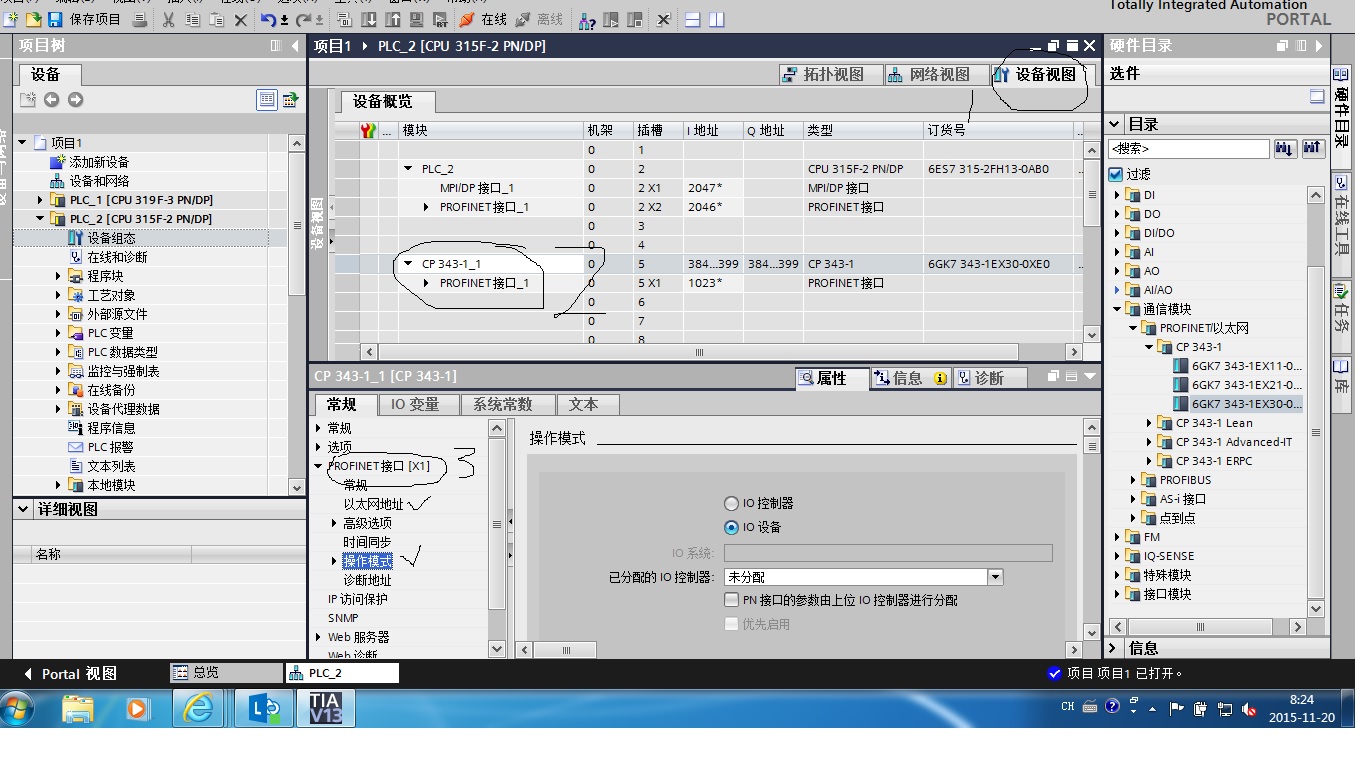Click the paste toolbar icon
Viewport: 1366px width, 768px height.
[216, 19]
